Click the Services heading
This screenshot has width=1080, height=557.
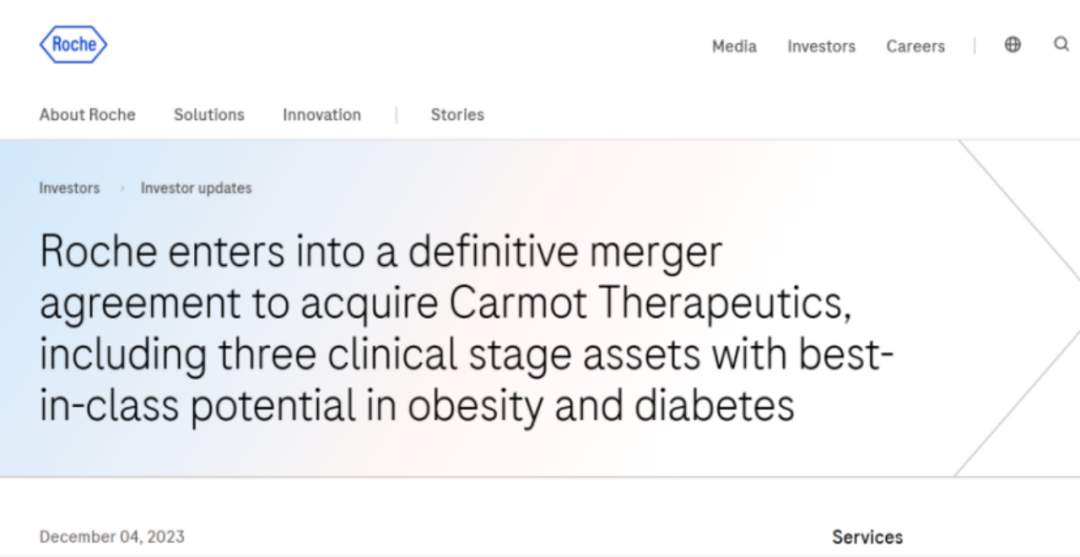pyautogui.click(x=867, y=537)
